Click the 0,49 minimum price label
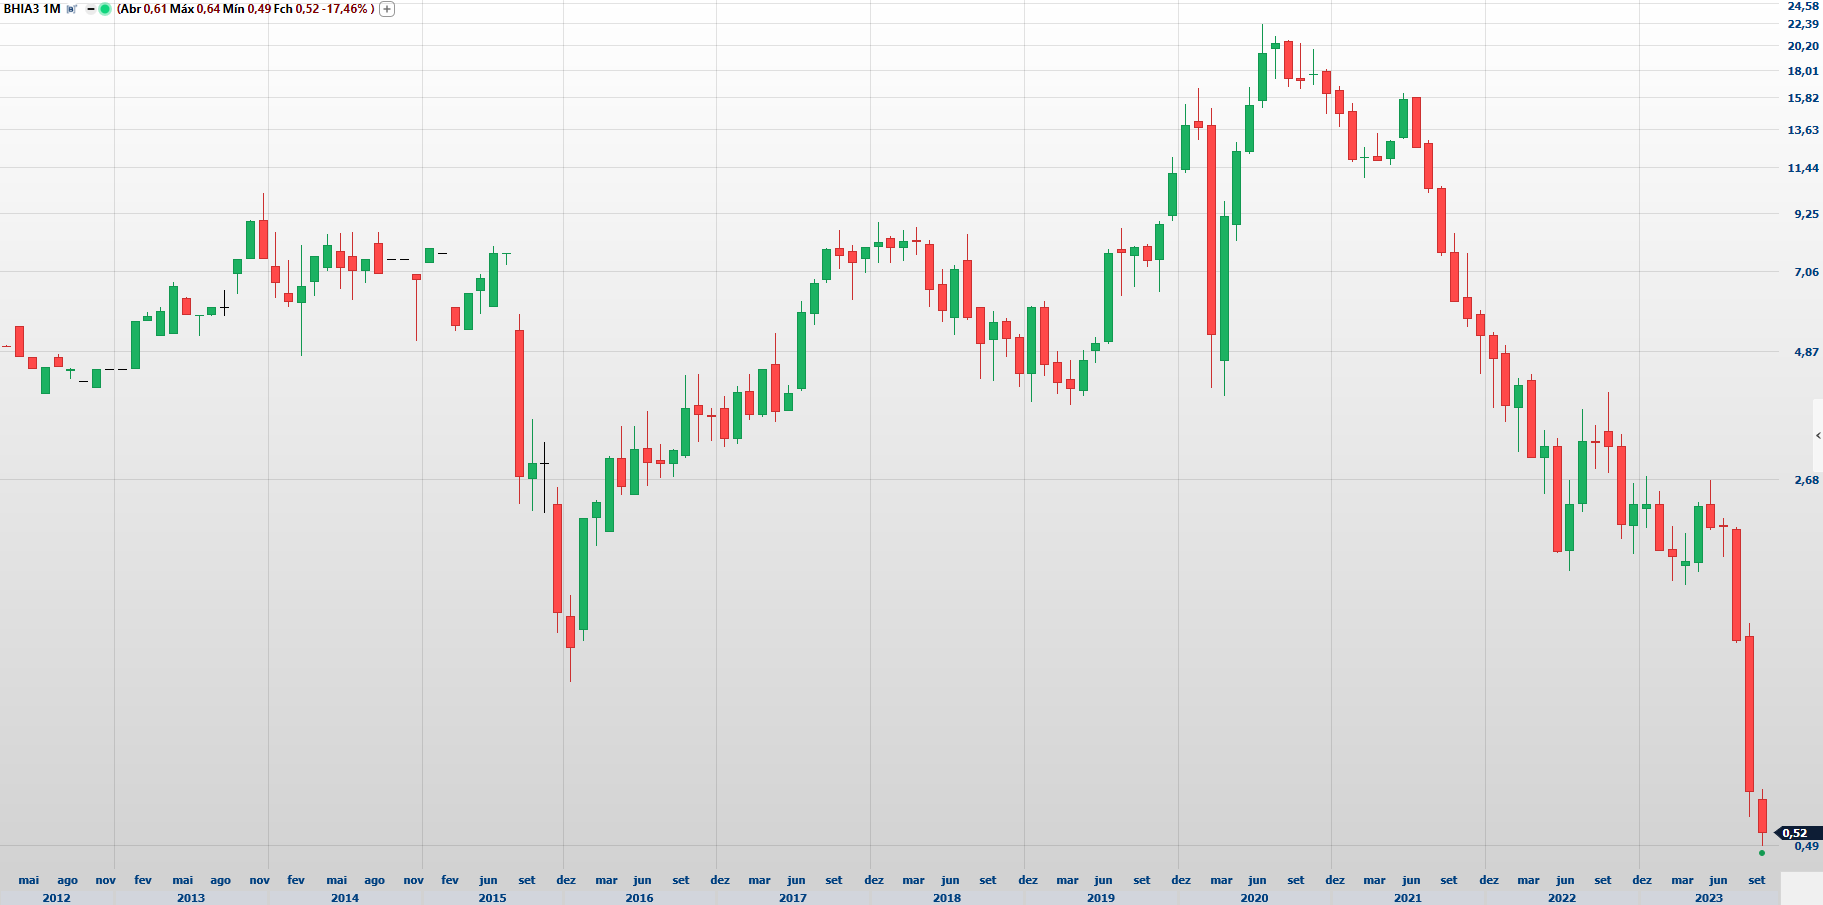Viewport: 1823px width, 905px height. (1806, 847)
